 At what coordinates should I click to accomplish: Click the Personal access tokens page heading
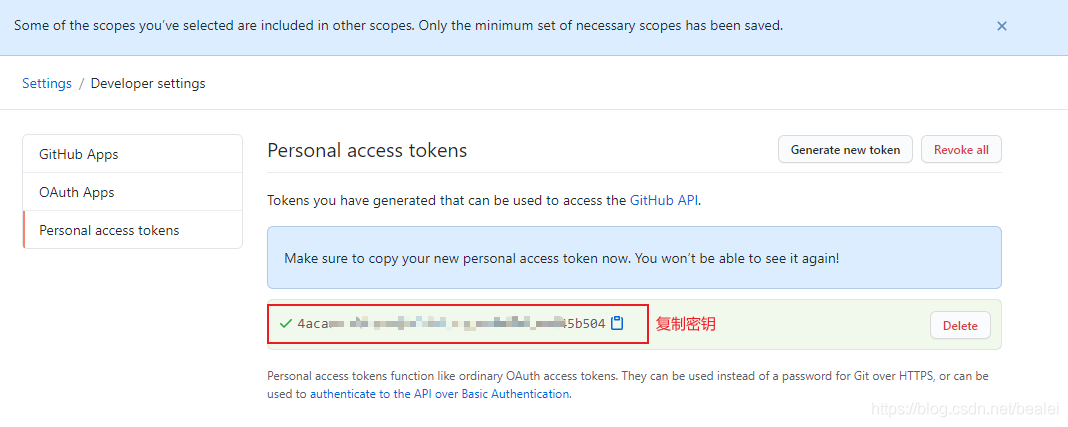click(367, 151)
